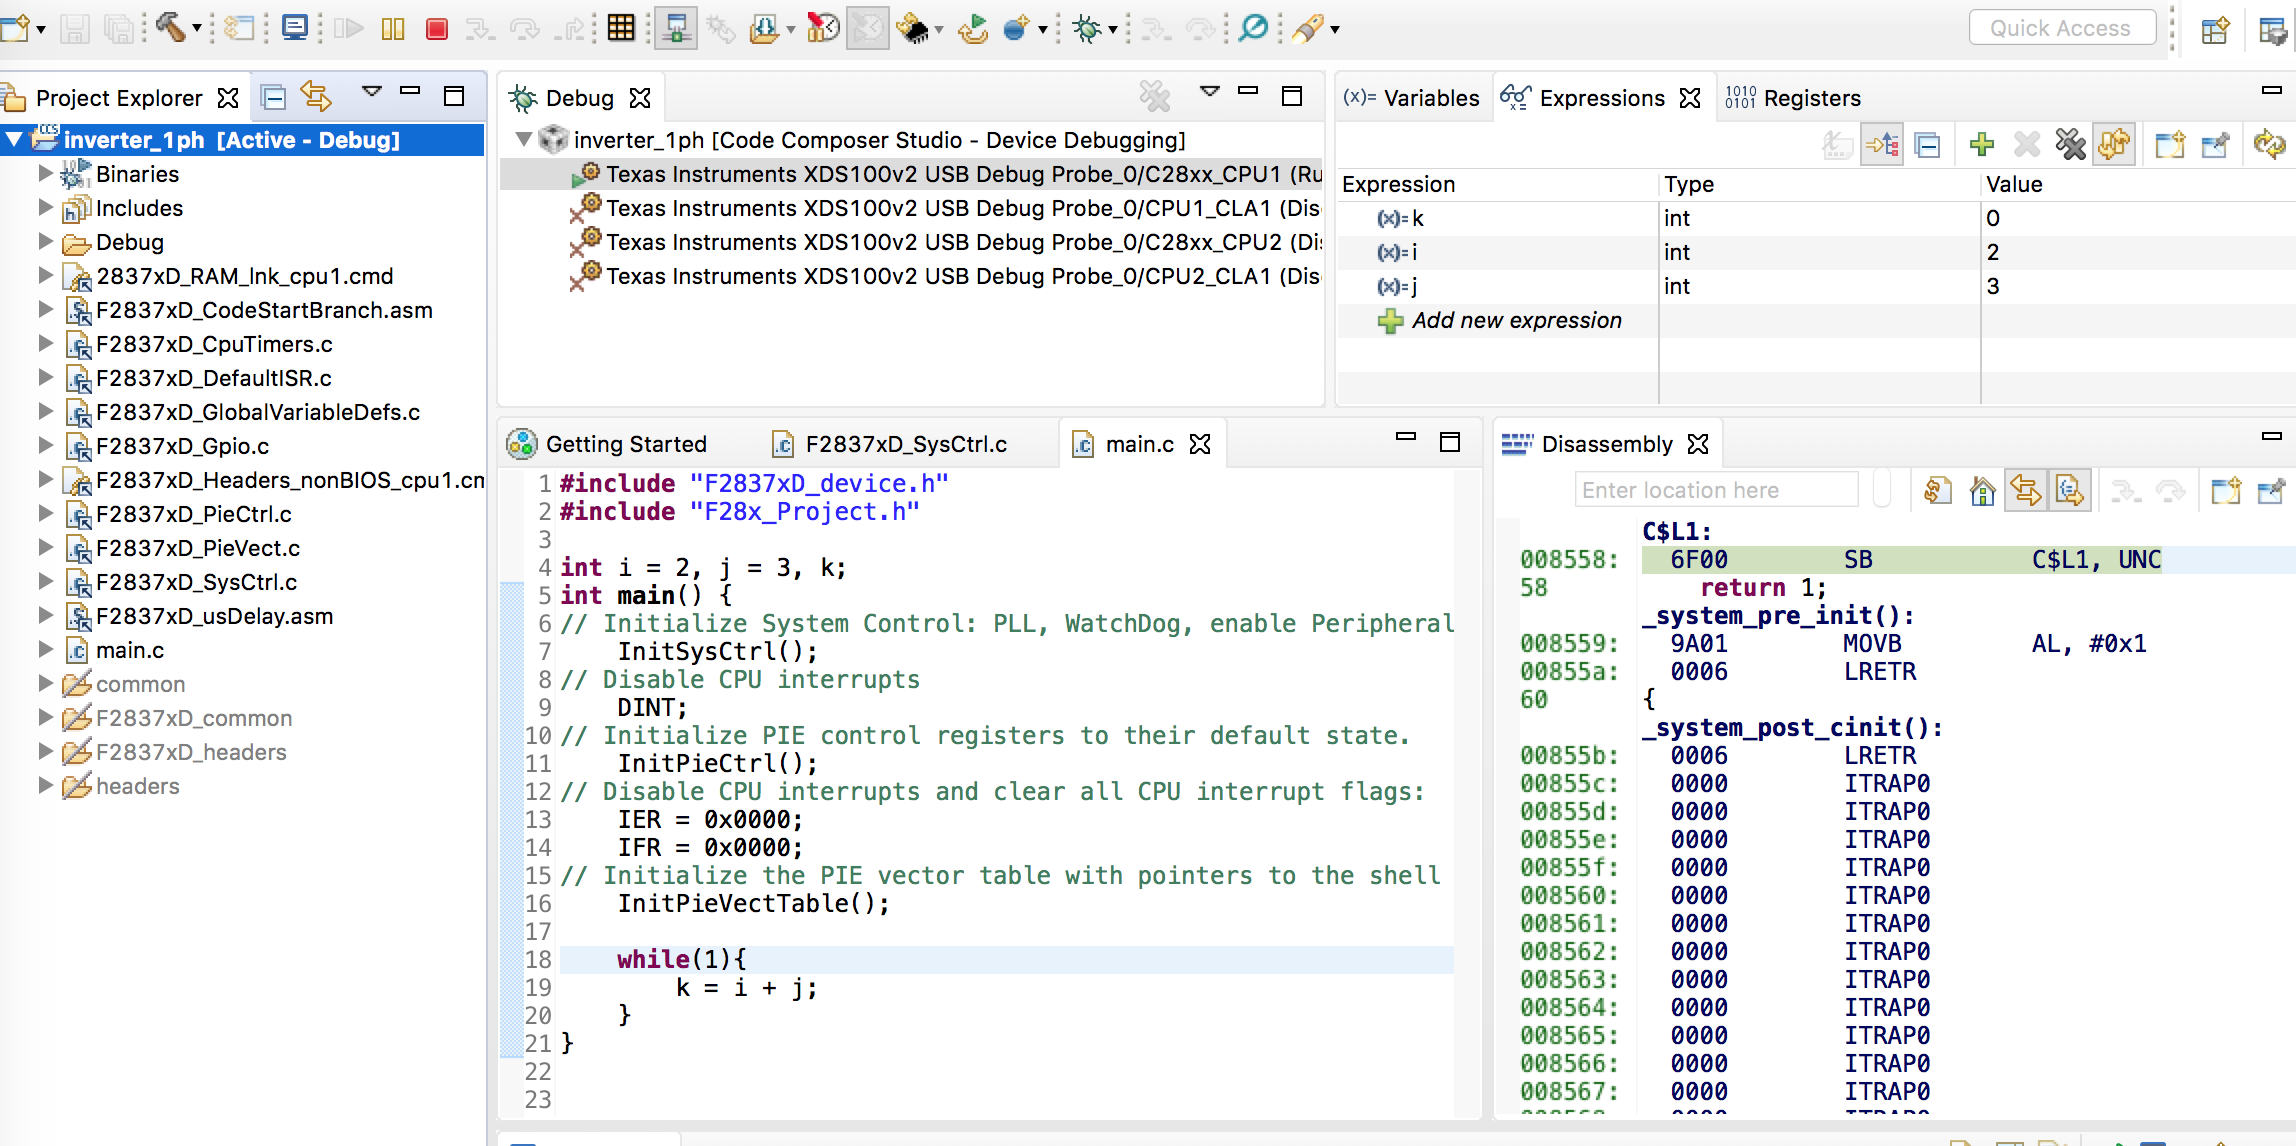Toggle continuous refresh in the Expressions view

[2115, 144]
